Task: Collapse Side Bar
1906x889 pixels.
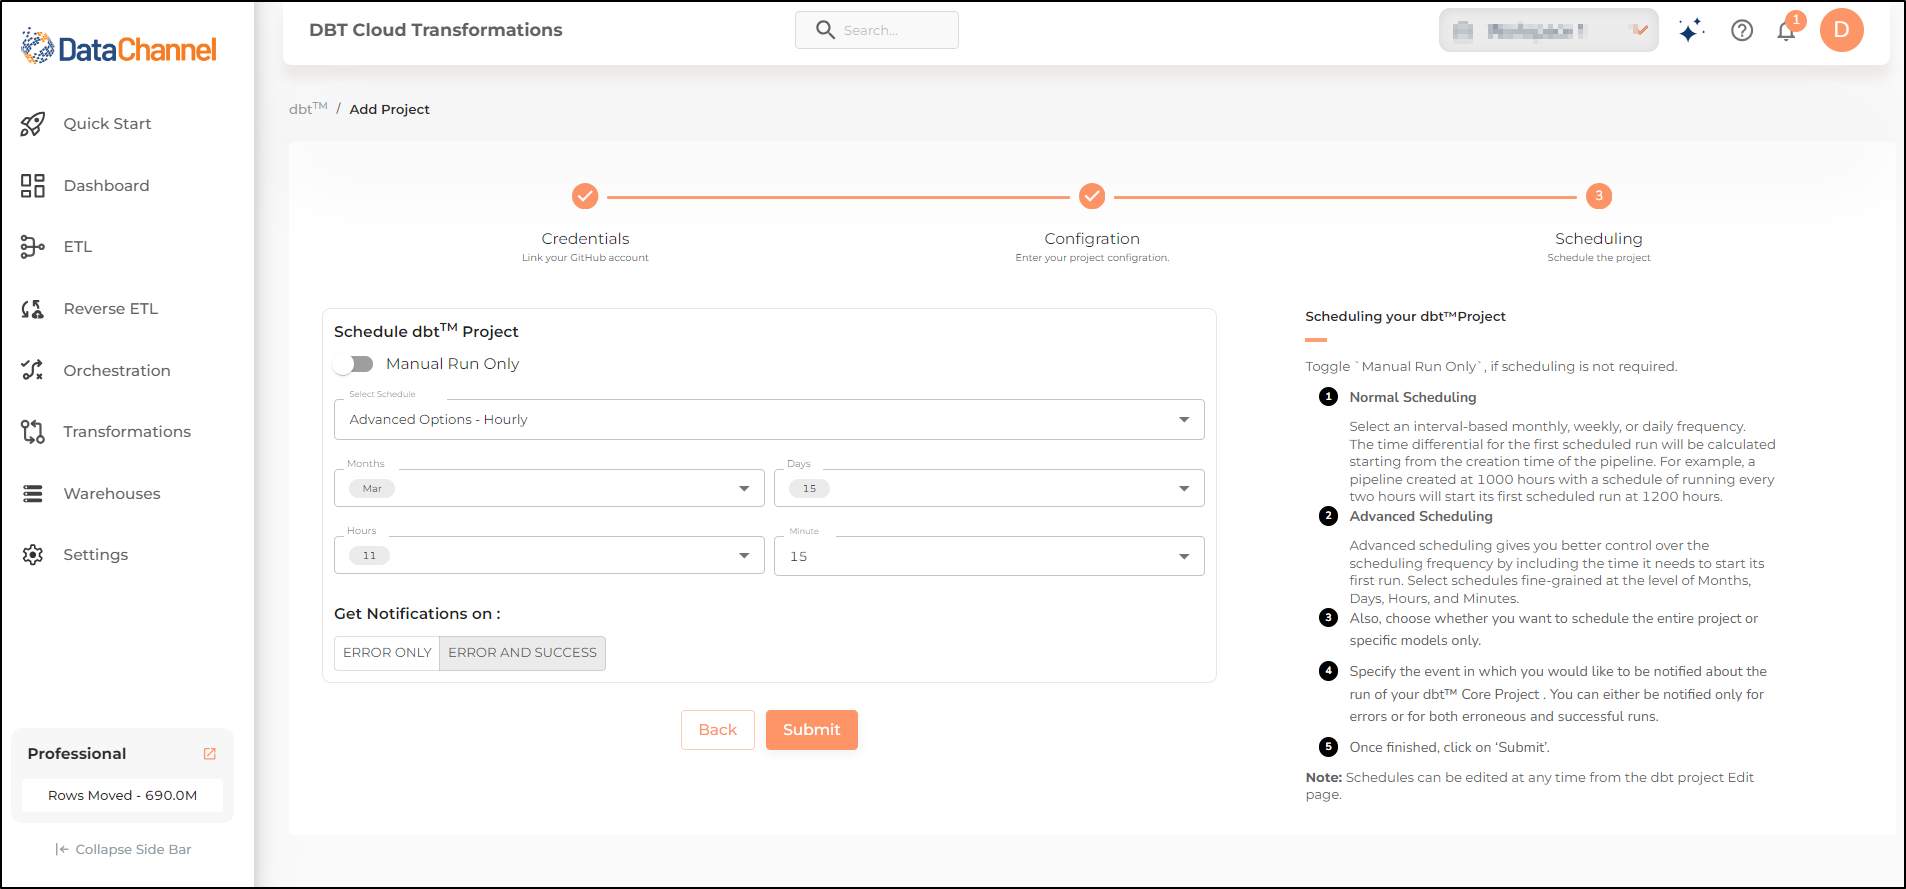Action: 123,849
